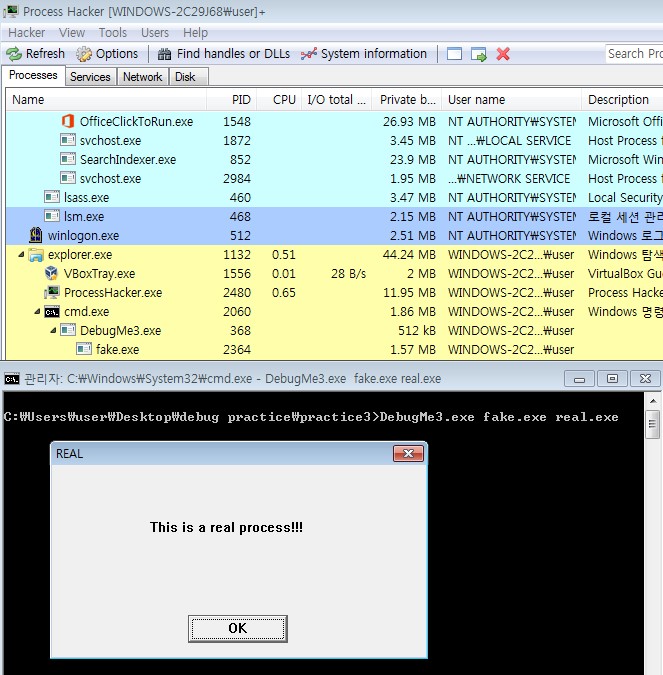Open the Tools menu

click(113, 33)
